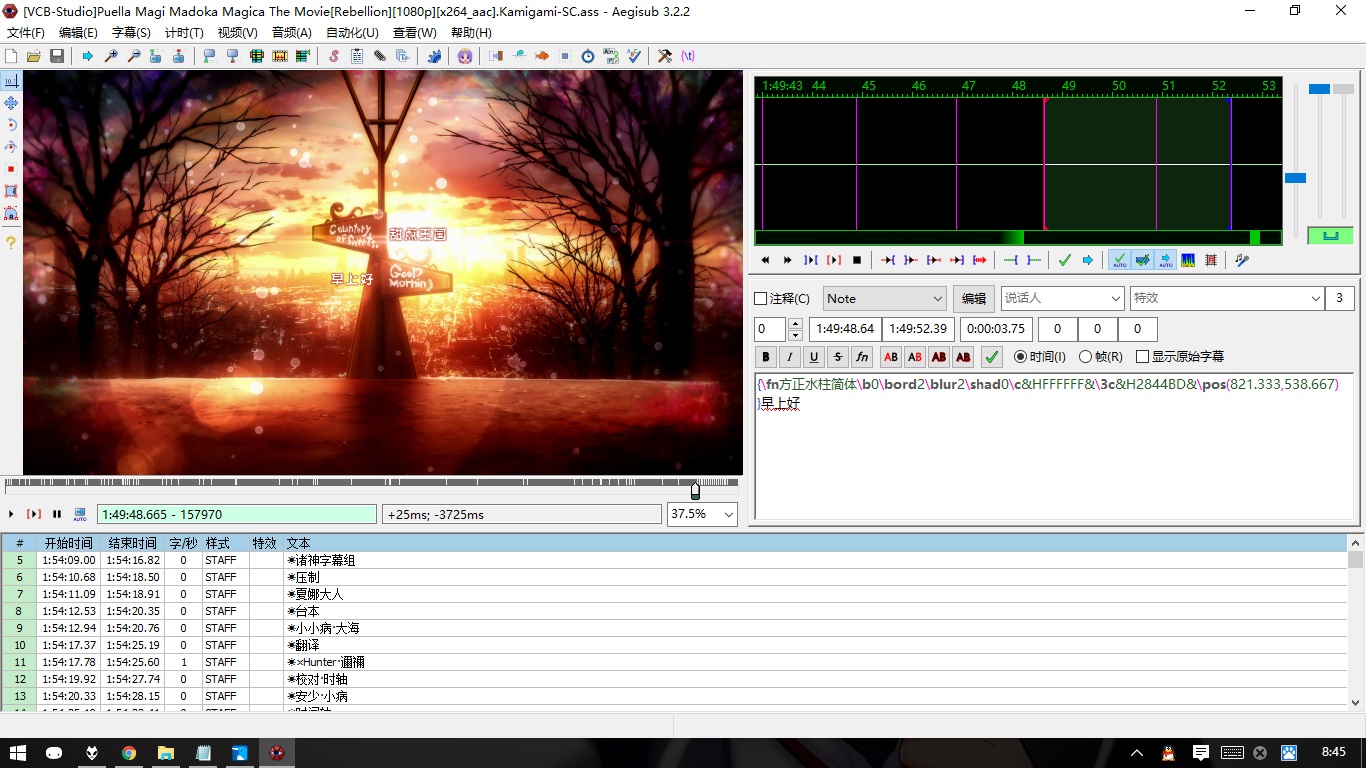The image size is (1366, 768).
Task: Zoom in video with magnifier plus
Action: click(111, 56)
